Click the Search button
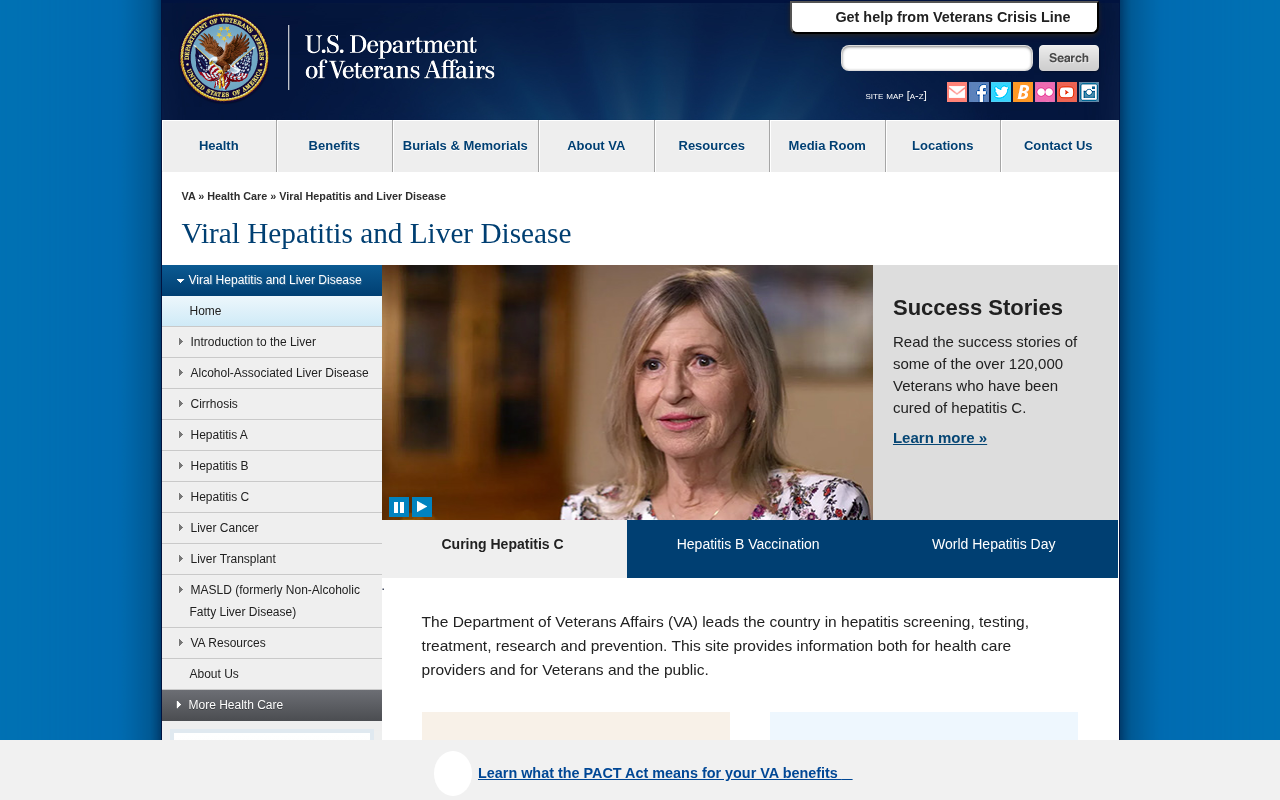This screenshot has height=800, width=1280. (1069, 58)
